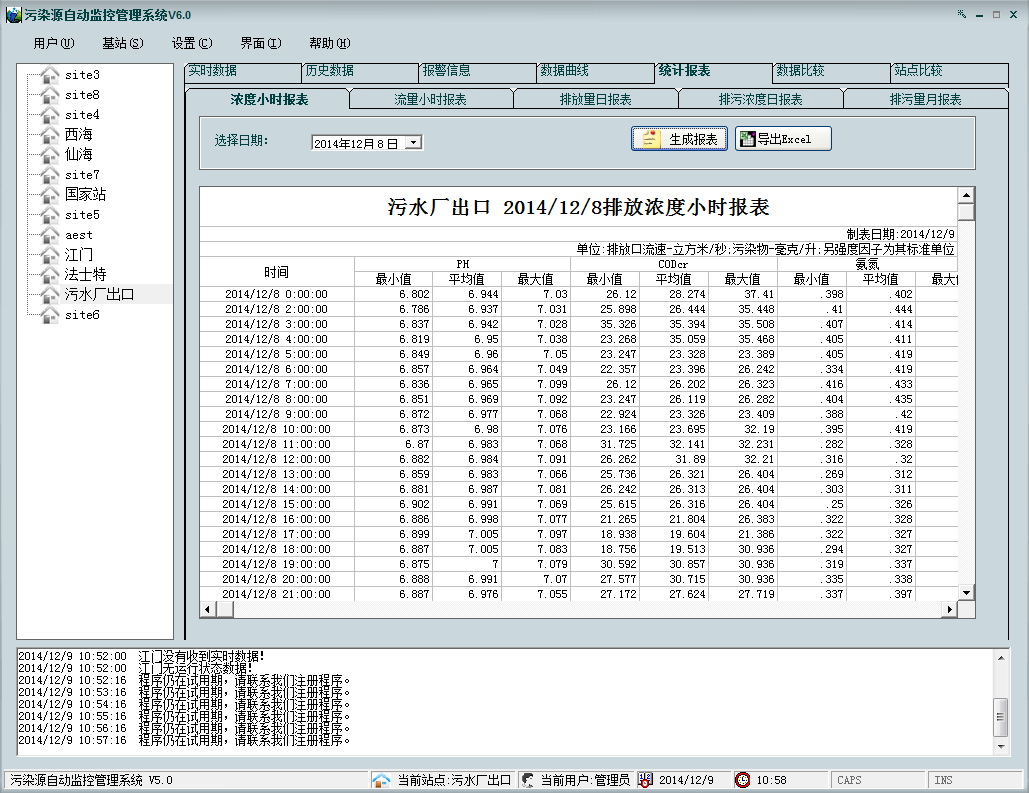Click the house icon beside 西海
Screen dimensions: 1029x793
pyautogui.click(x=50, y=135)
